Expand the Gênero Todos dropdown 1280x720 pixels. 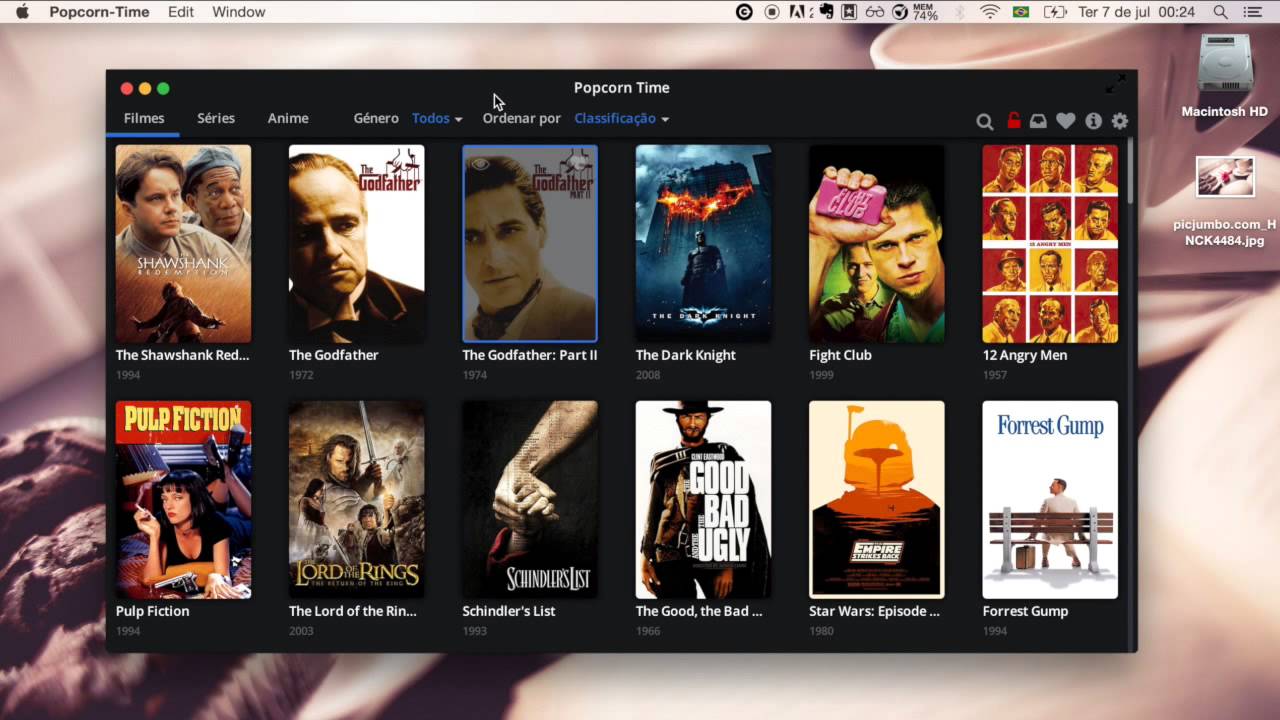(437, 118)
